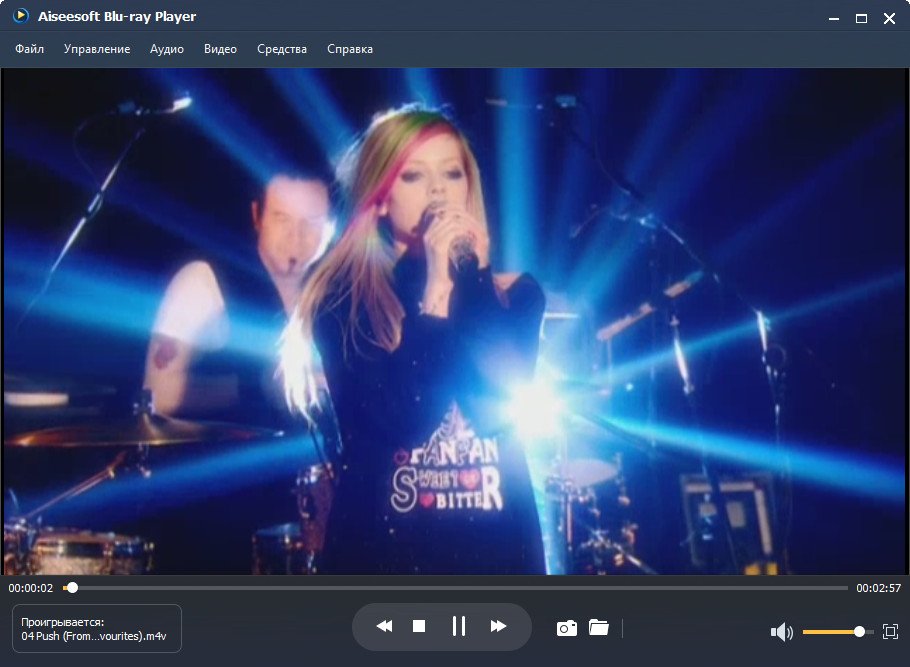Seek to the middle of the progress bar
The width and height of the screenshot is (910, 667).
(455, 588)
